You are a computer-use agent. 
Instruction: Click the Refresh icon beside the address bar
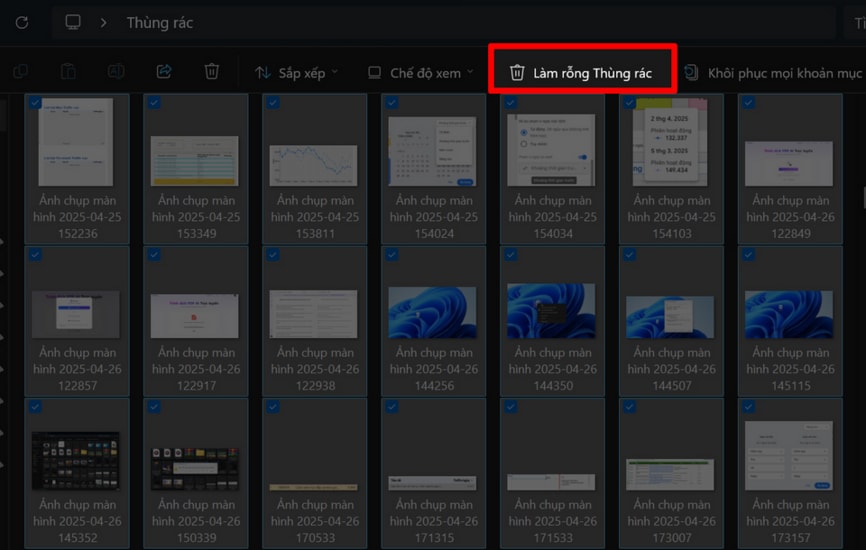[22, 22]
